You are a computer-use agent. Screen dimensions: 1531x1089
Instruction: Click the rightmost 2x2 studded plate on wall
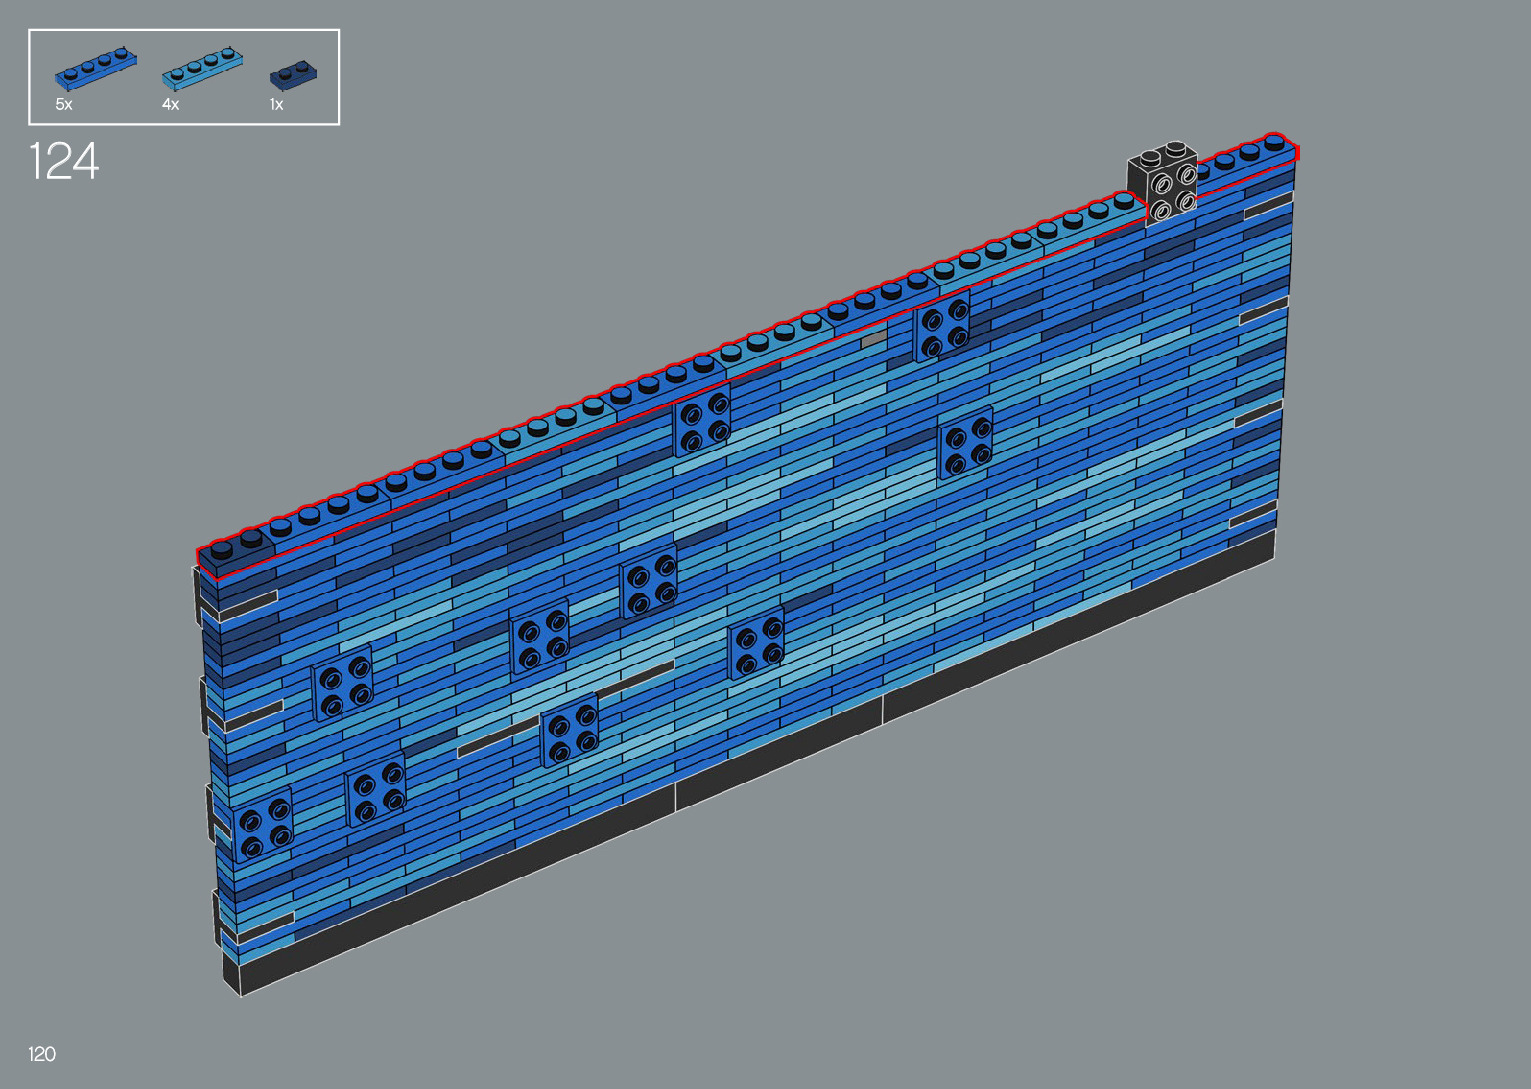pos(966,442)
